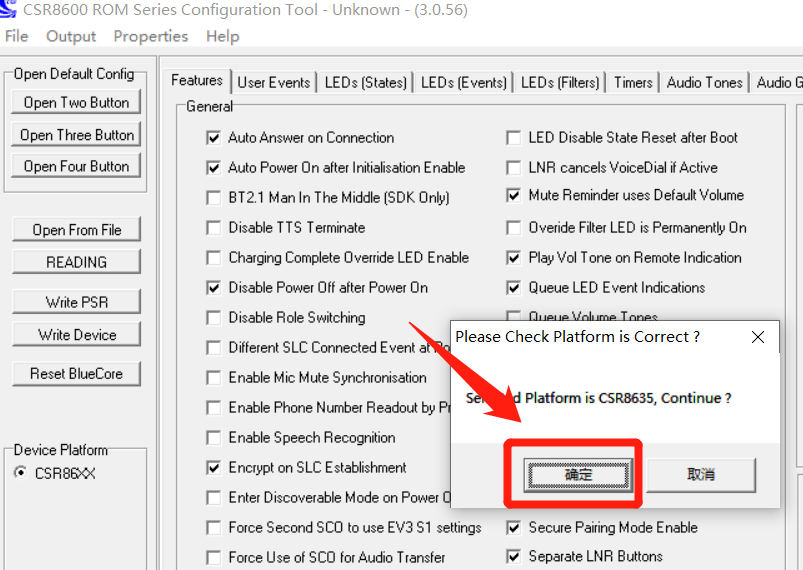Switch to the LEDs (States) tab
The height and width of the screenshot is (570, 803).
(x=366, y=82)
